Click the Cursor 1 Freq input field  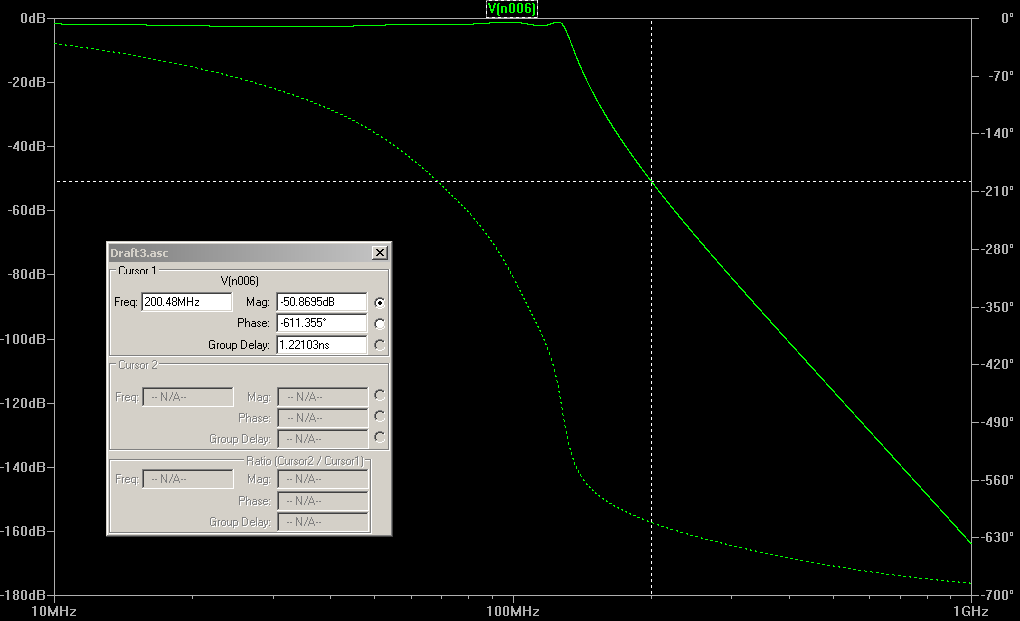[187, 302]
